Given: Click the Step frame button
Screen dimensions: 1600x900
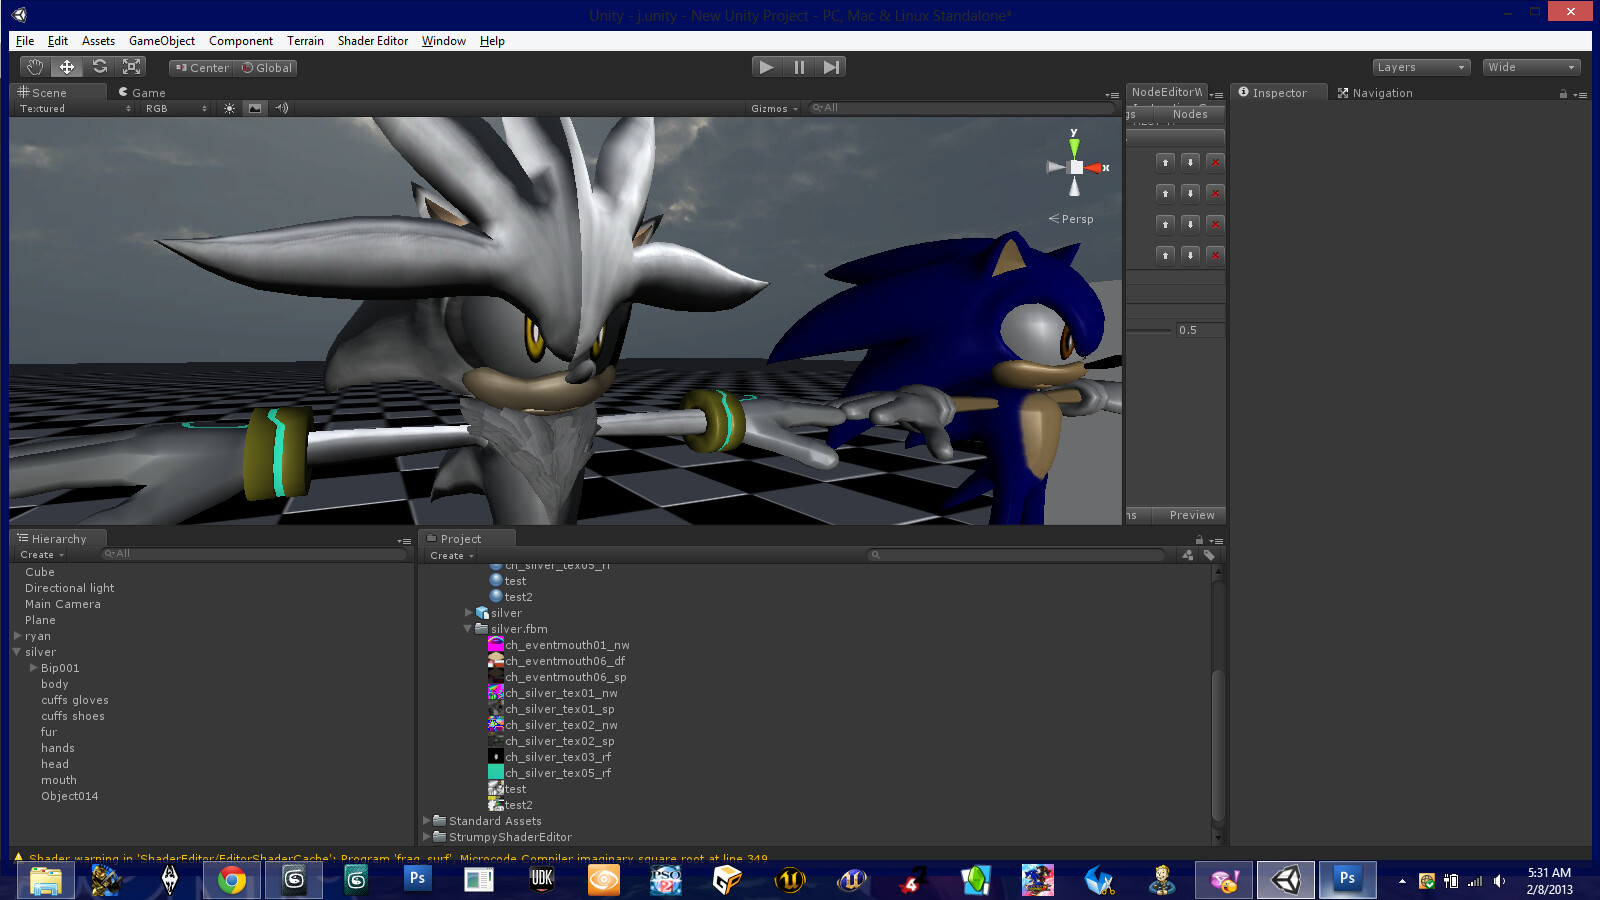Looking at the screenshot, I should point(831,66).
